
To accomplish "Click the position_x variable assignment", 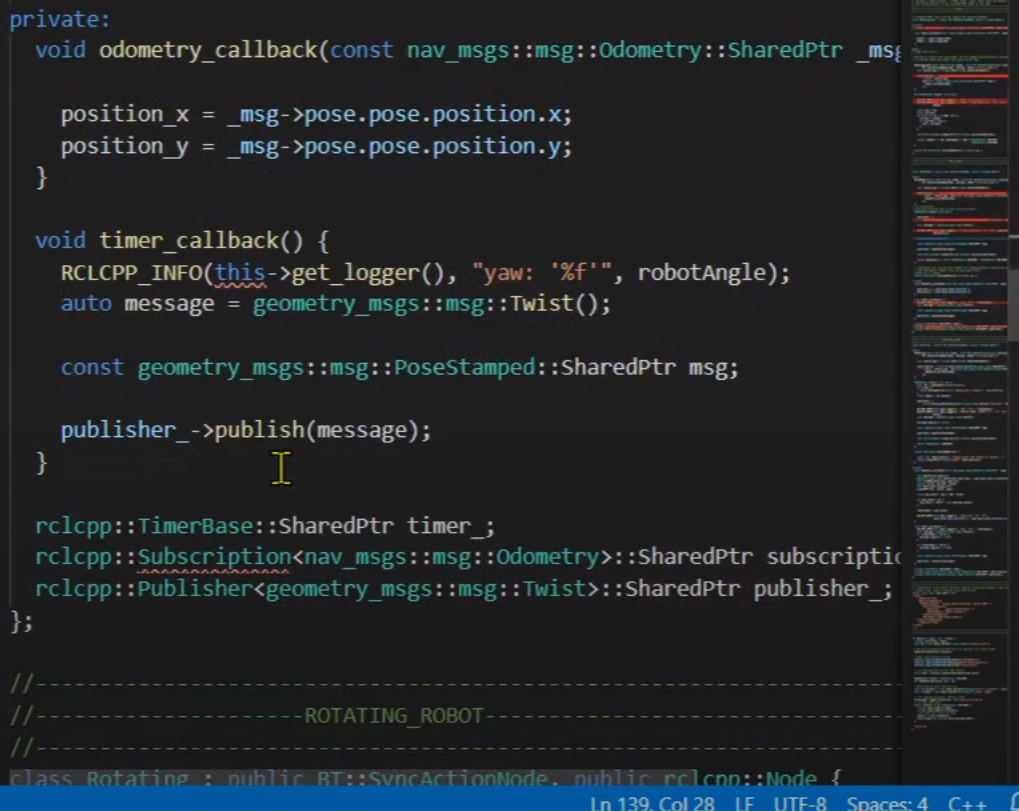I will click(125, 115).
